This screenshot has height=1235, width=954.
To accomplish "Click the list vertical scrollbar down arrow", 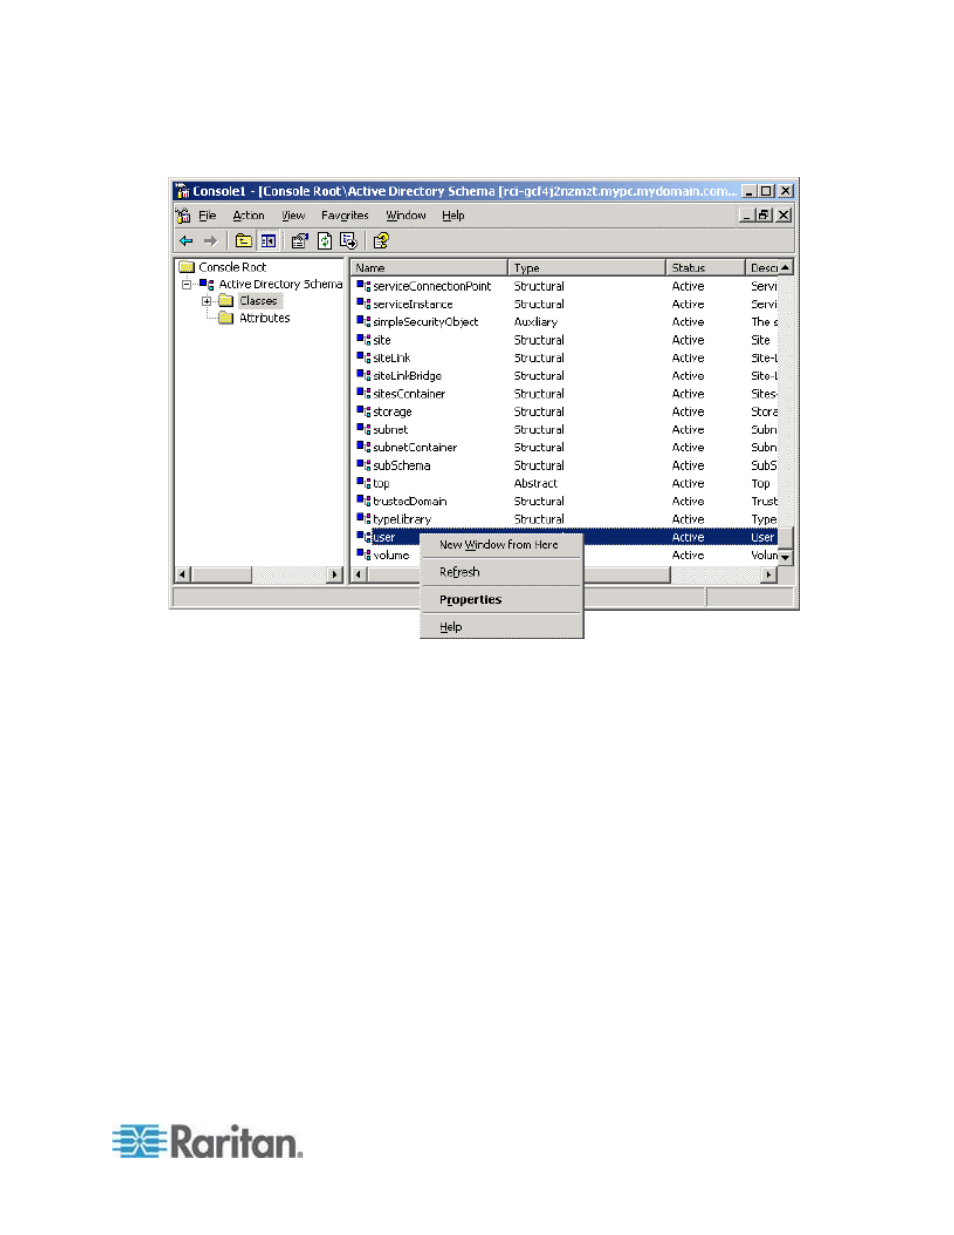I will (x=786, y=557).
